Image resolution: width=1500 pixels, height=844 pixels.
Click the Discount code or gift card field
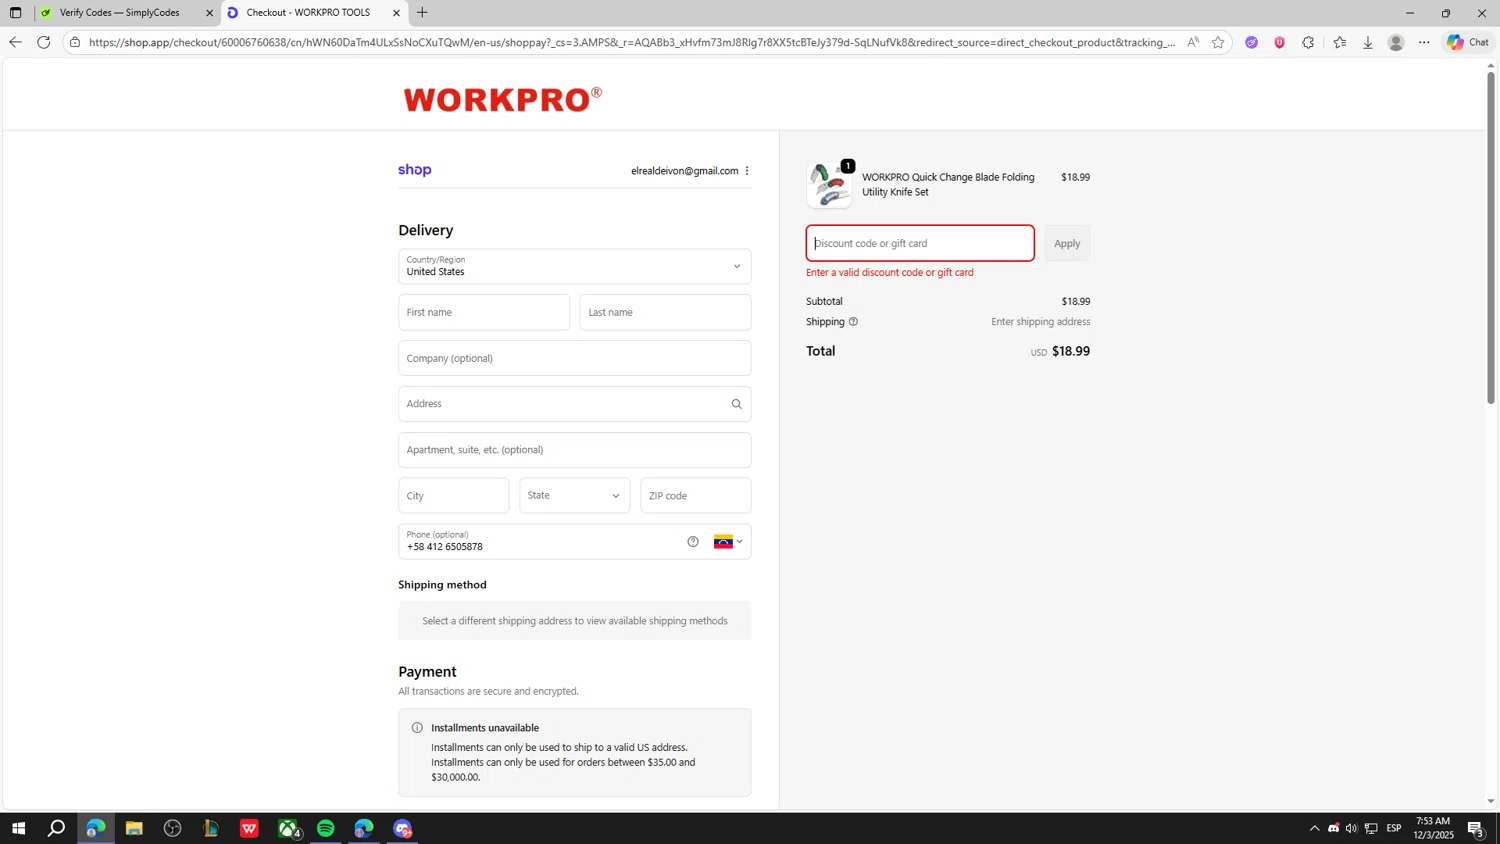pyautogui.click(x=920, y=243)
